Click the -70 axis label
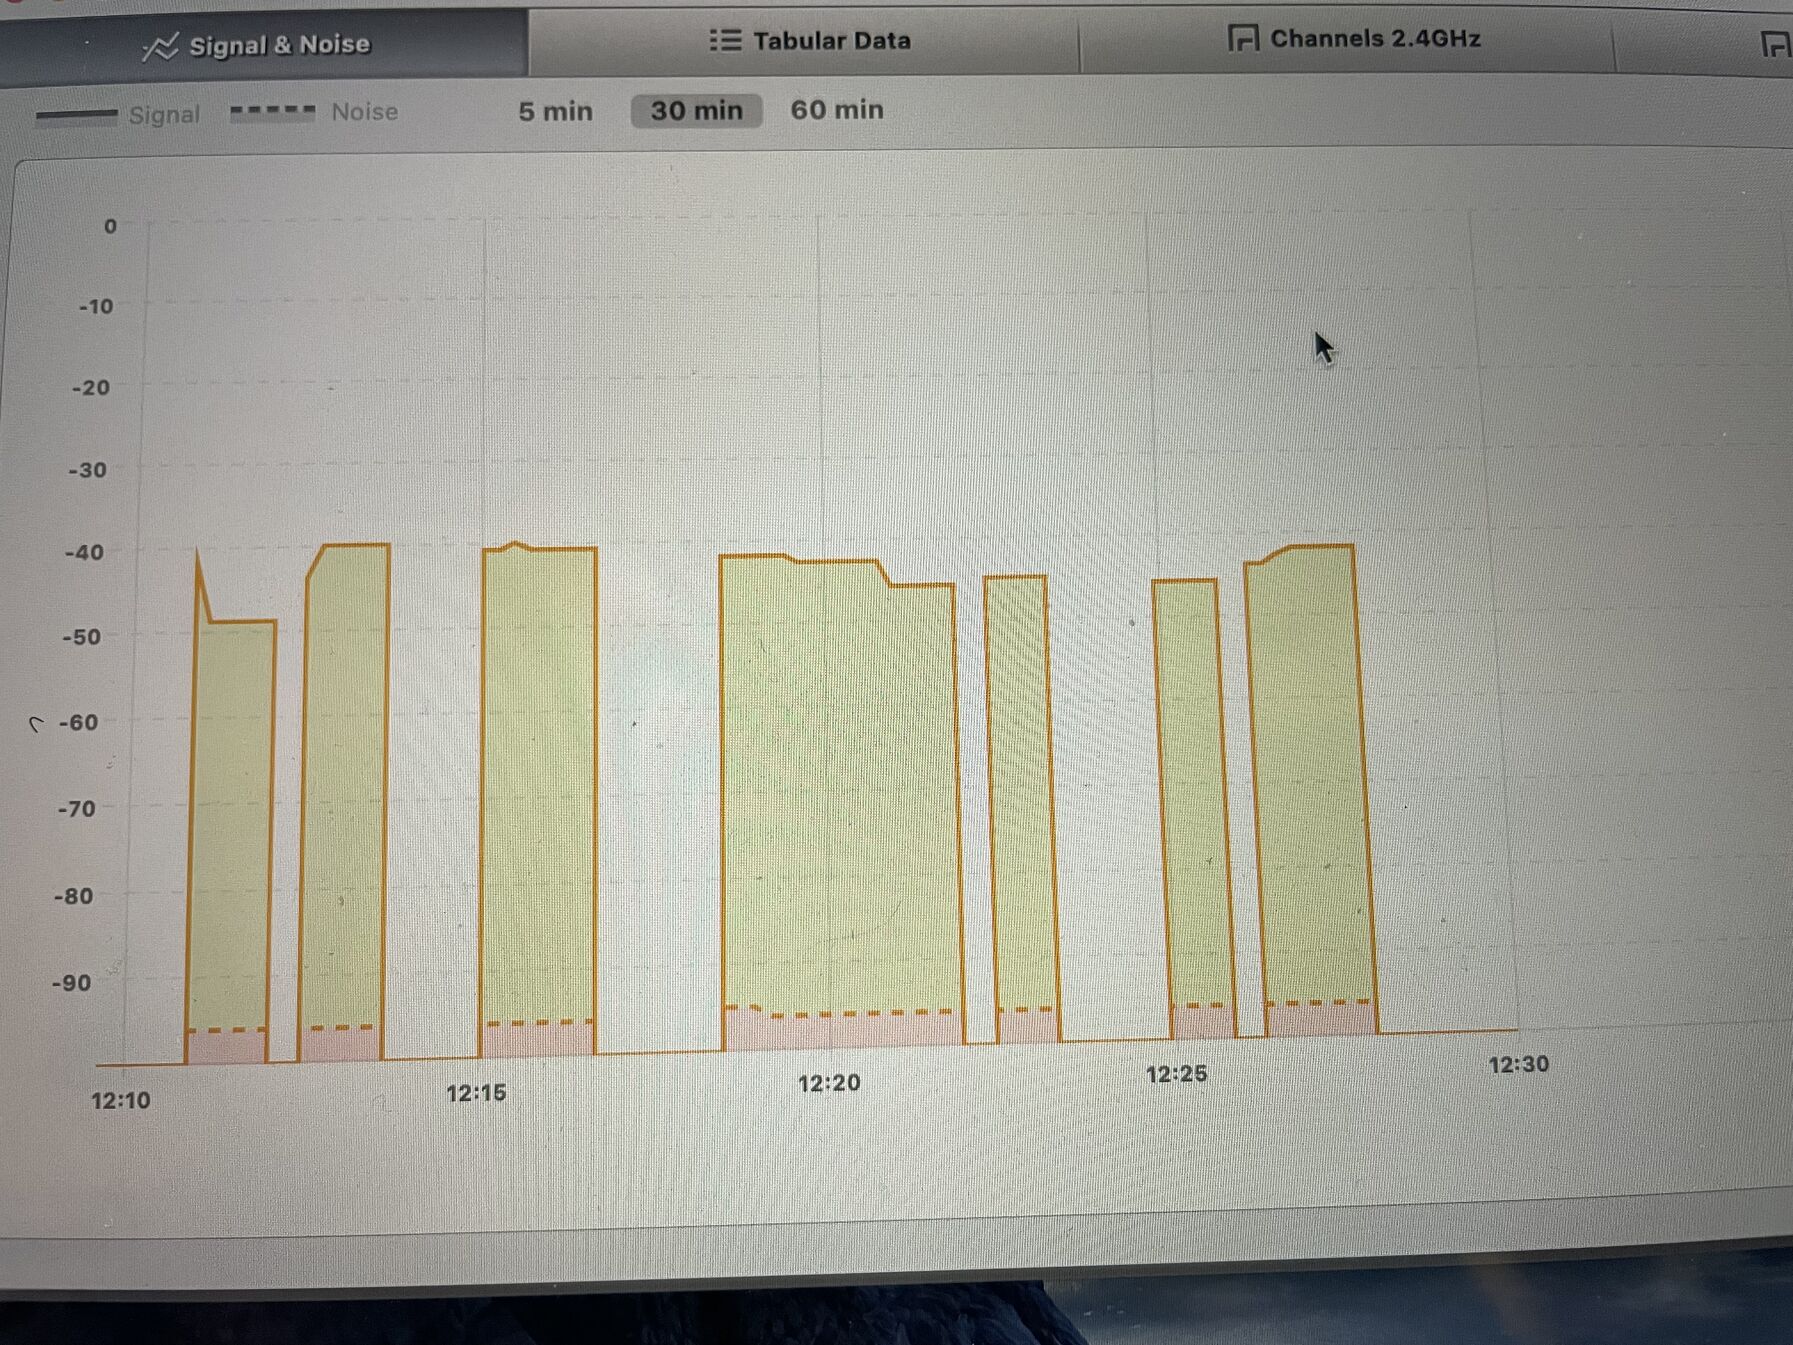 [76, 808]
